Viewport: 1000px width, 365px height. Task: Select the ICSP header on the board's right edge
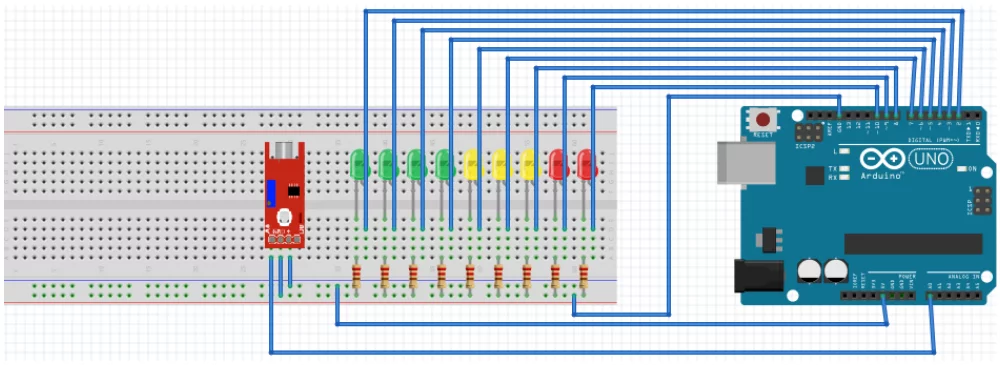click(983, 201)
